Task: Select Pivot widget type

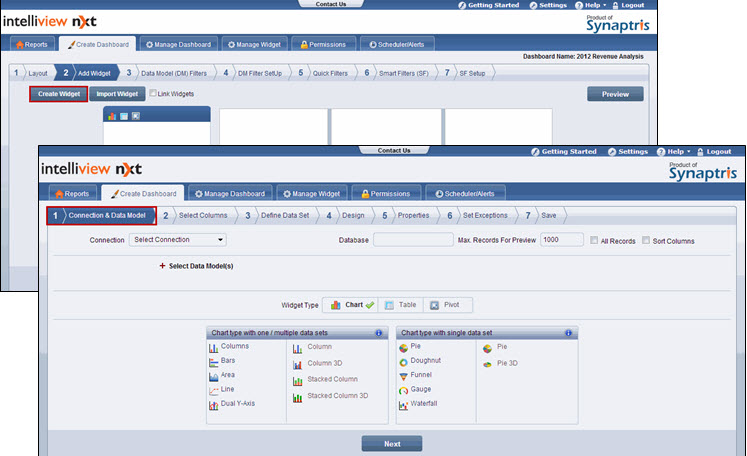Action: 447,305
